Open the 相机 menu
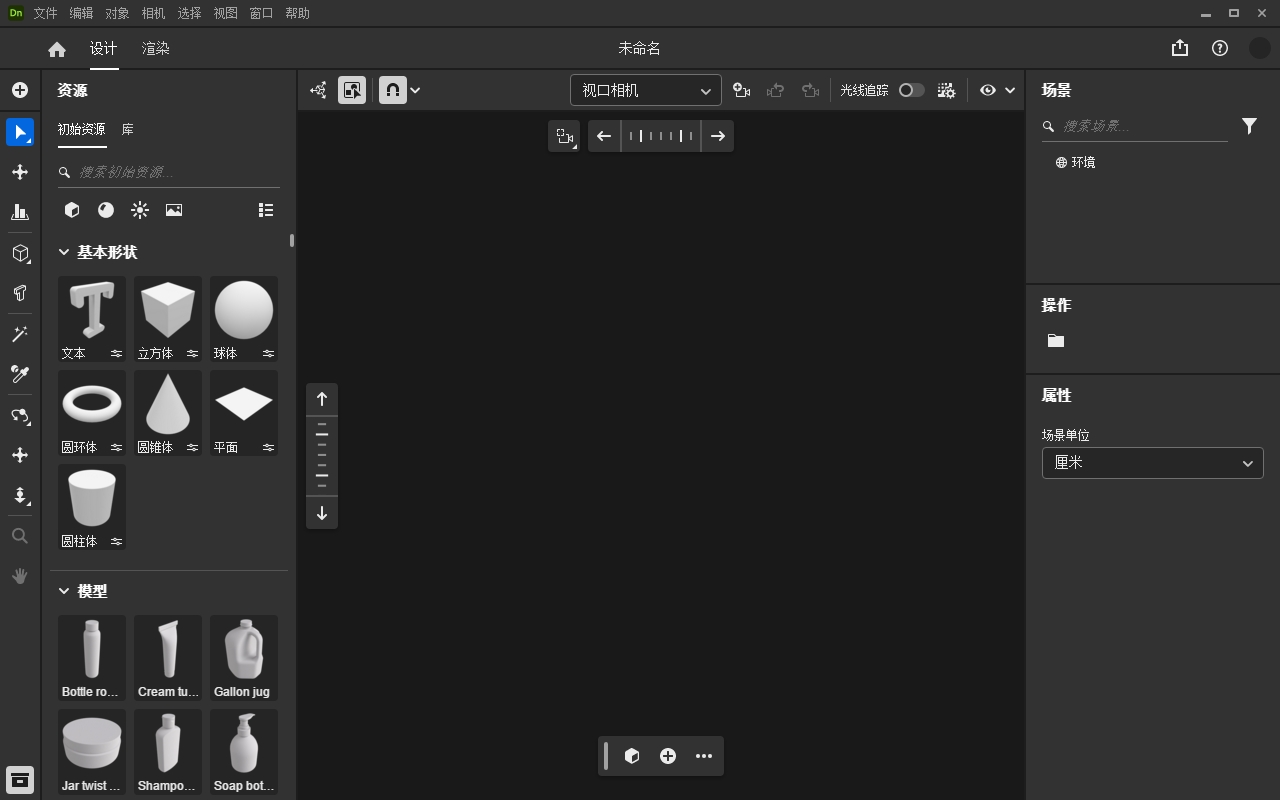Screen dimensions: 1280x800 (x=152, y=13)
